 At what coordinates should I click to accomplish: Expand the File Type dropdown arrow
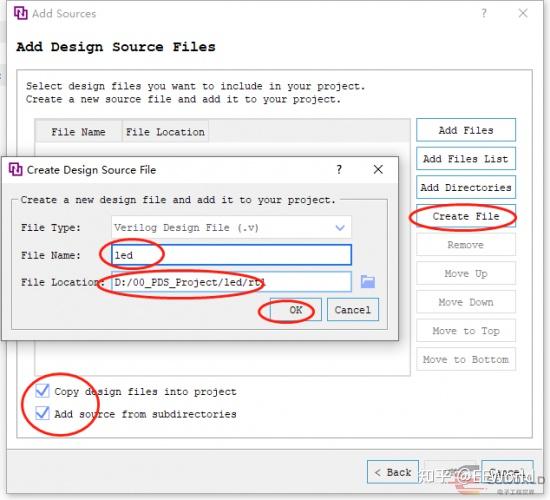pyautogui.click(x=340, y=228)
